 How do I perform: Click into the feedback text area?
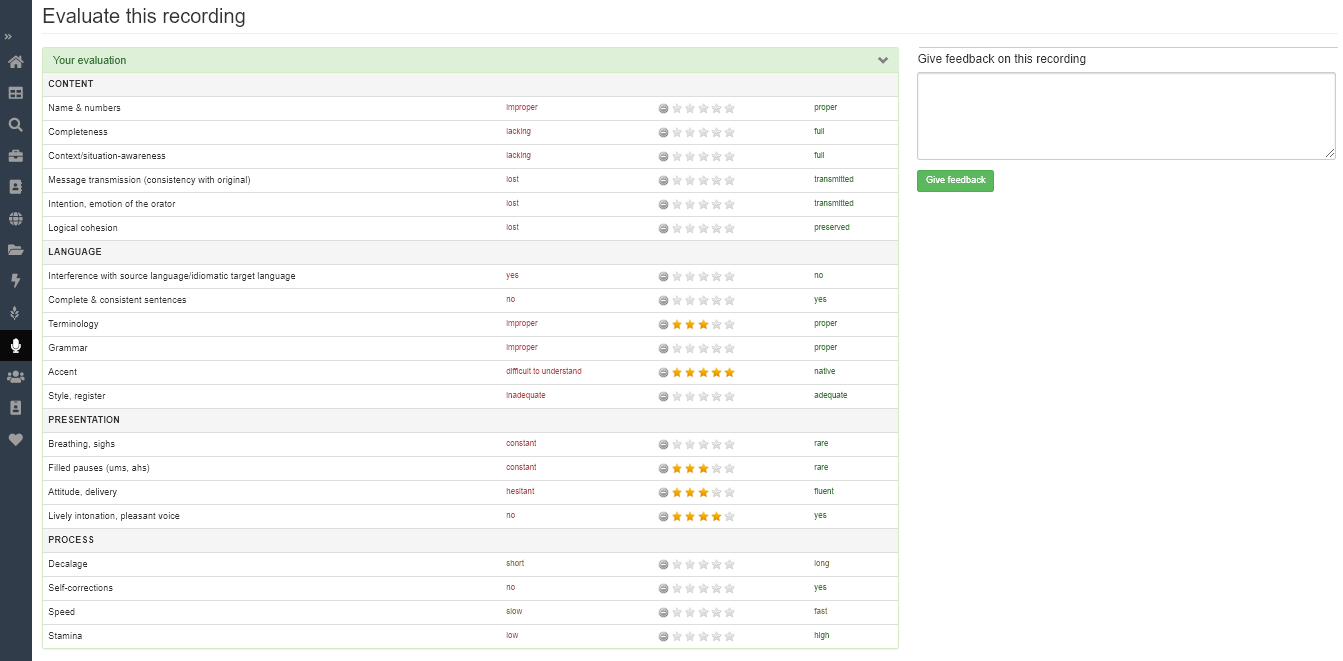(1126, 116)
